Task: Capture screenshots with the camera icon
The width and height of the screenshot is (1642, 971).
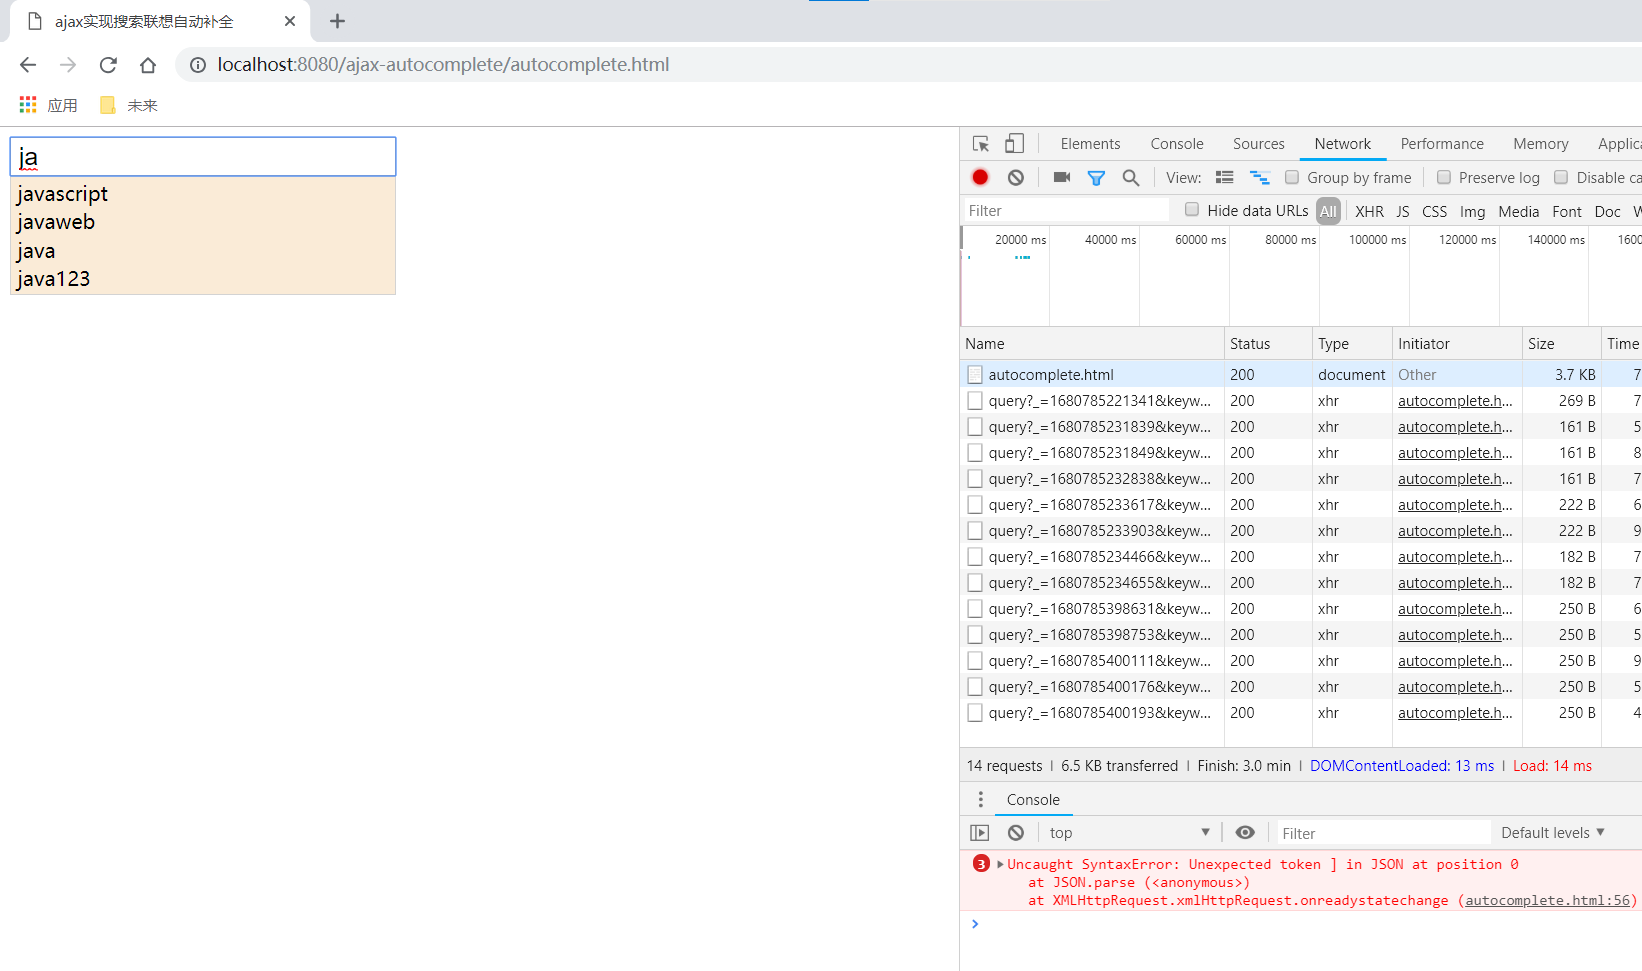Action: pyautogui.click(x=1062, y=177)
